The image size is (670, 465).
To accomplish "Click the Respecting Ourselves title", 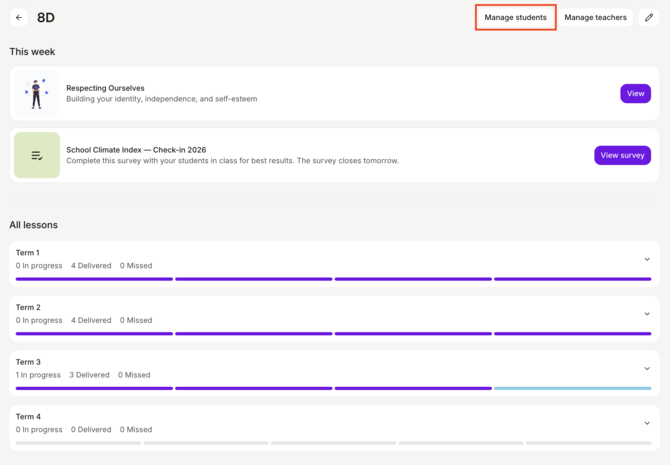I will click(105, 88).
